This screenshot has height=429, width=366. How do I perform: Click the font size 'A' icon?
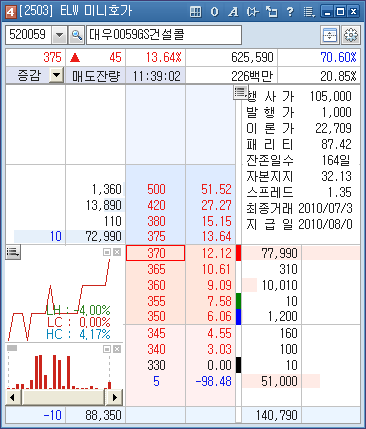pyautogui.click(x=233, y=12)
